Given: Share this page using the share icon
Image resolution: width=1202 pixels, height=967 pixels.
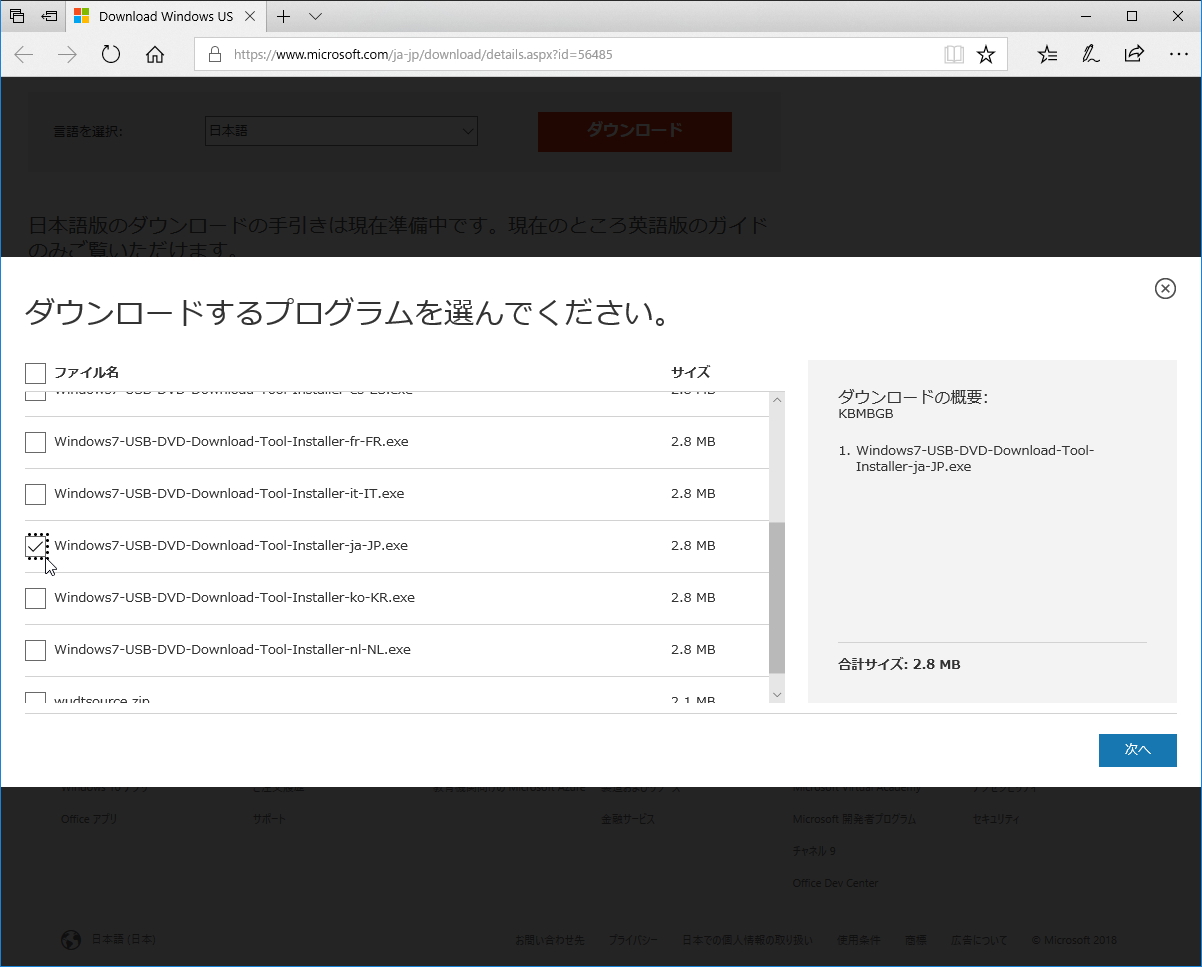Looking at the screenshot, I should pyautogui.click(x=1134, y=54).
